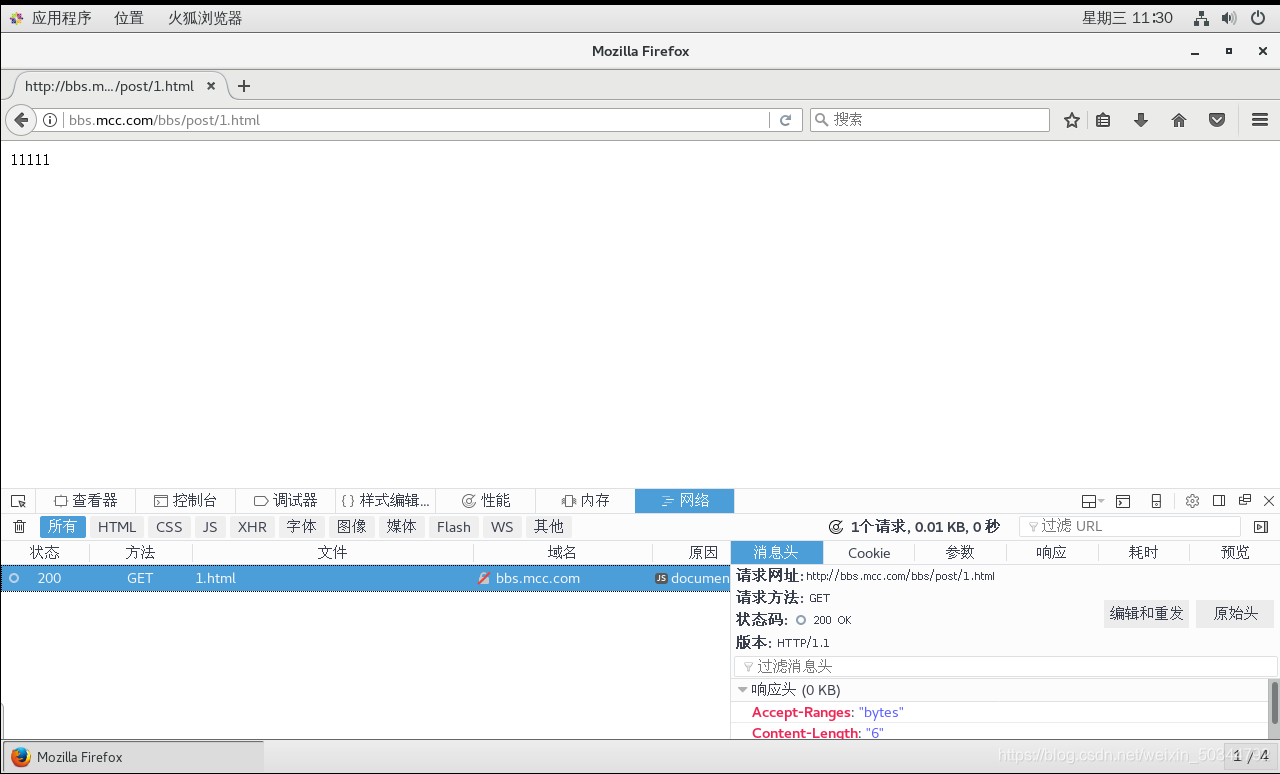
Task: Open the 位置 menu
Action: point(128,18)
